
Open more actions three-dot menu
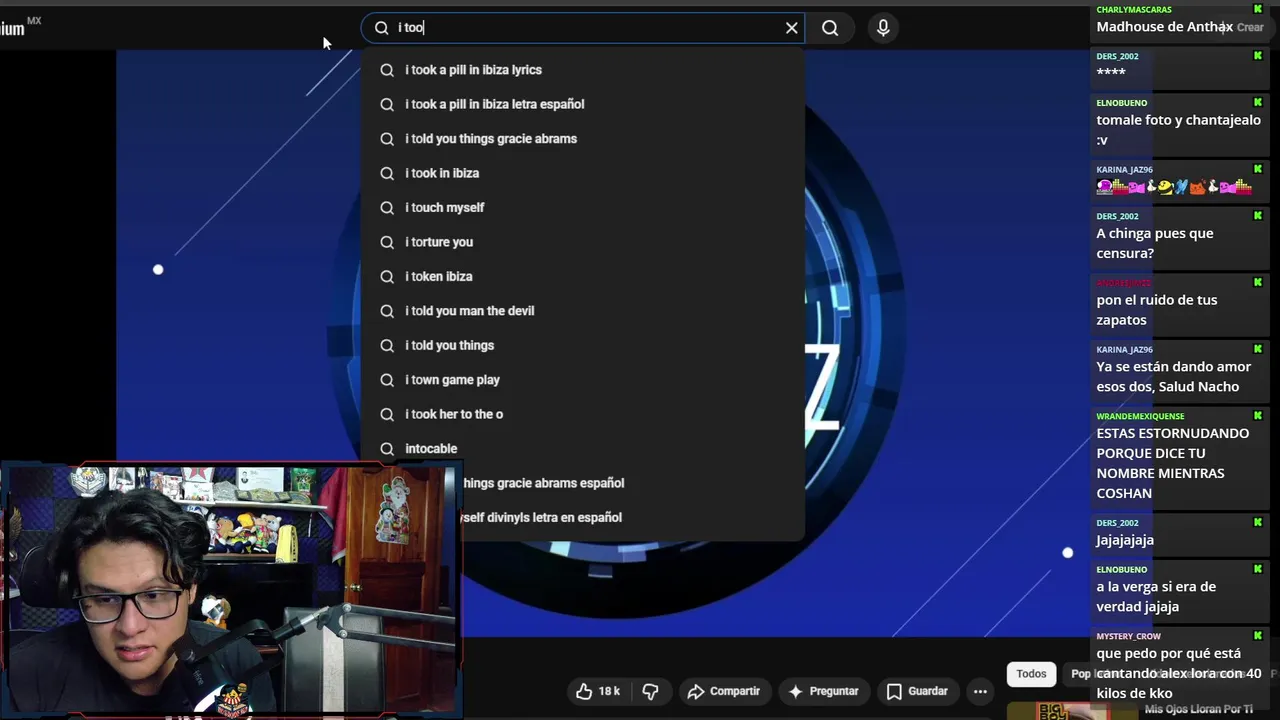[980, 691]
